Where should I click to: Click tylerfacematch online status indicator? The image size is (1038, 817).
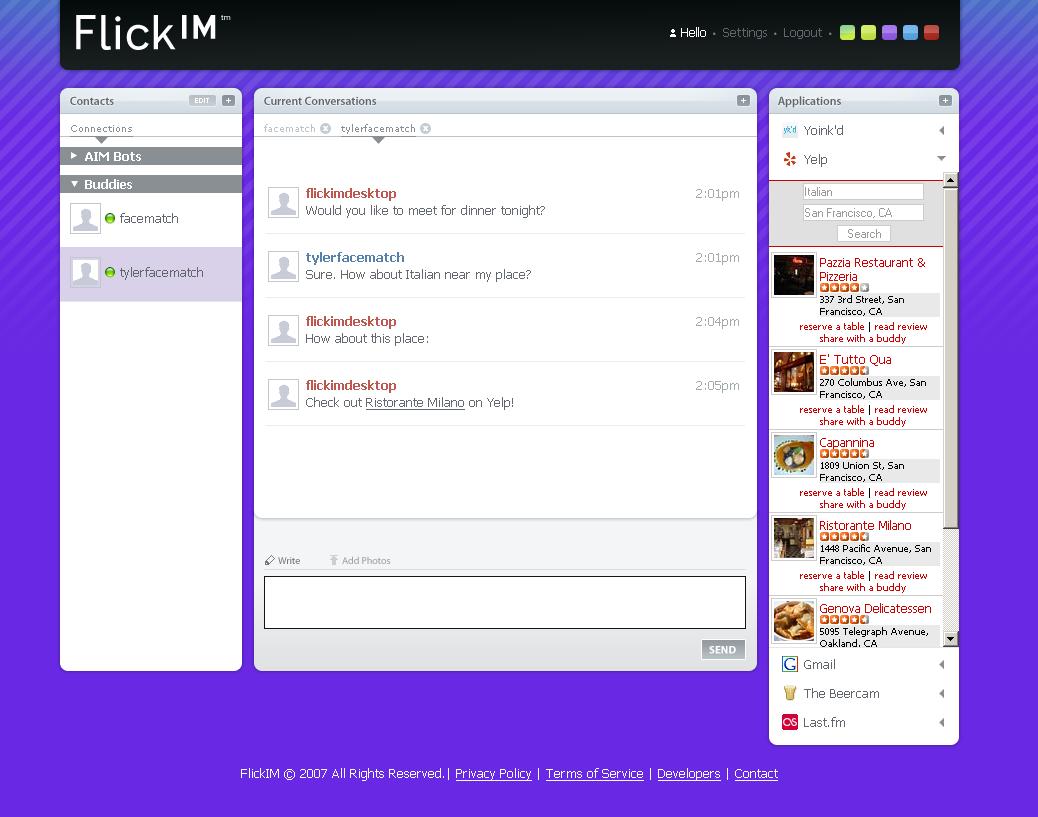110,273
